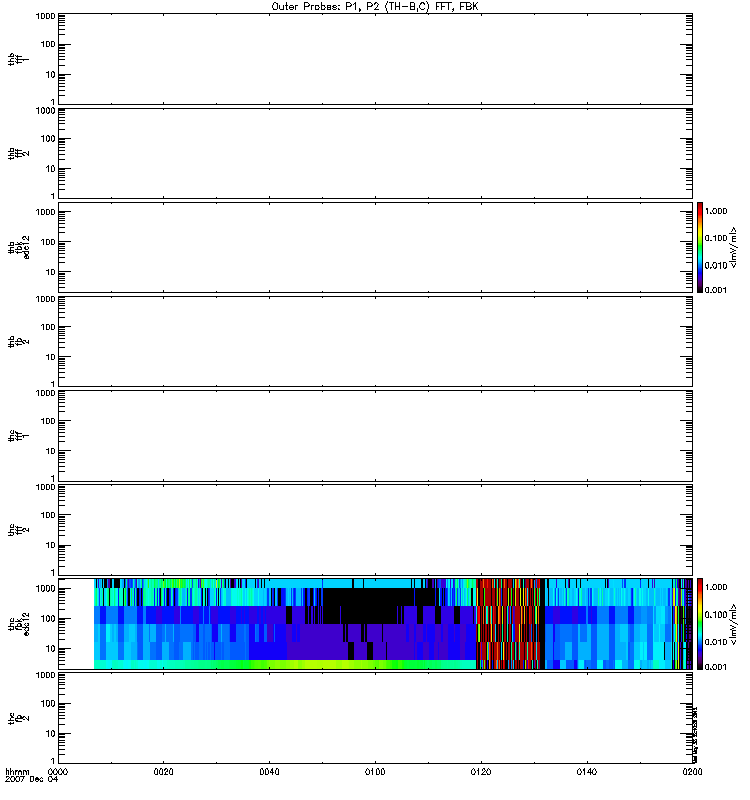Image resolution: width=750 pixels, height=800 pixels.
Task: Click the '1000' y-axis label of thb fff 1 panel
Action: pos(45,16)
